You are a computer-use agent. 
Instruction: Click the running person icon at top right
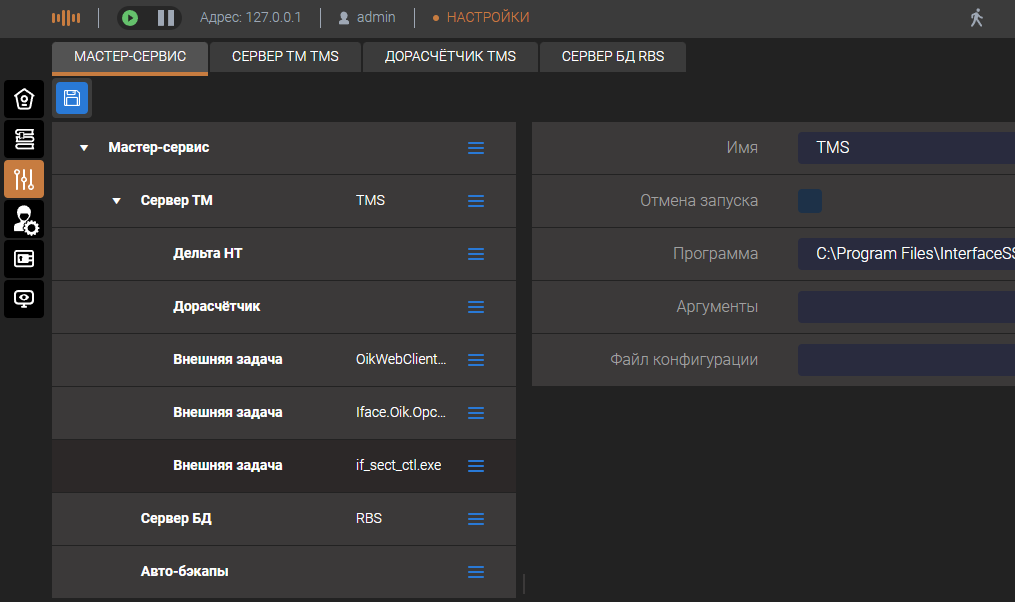tap(976, 18)
